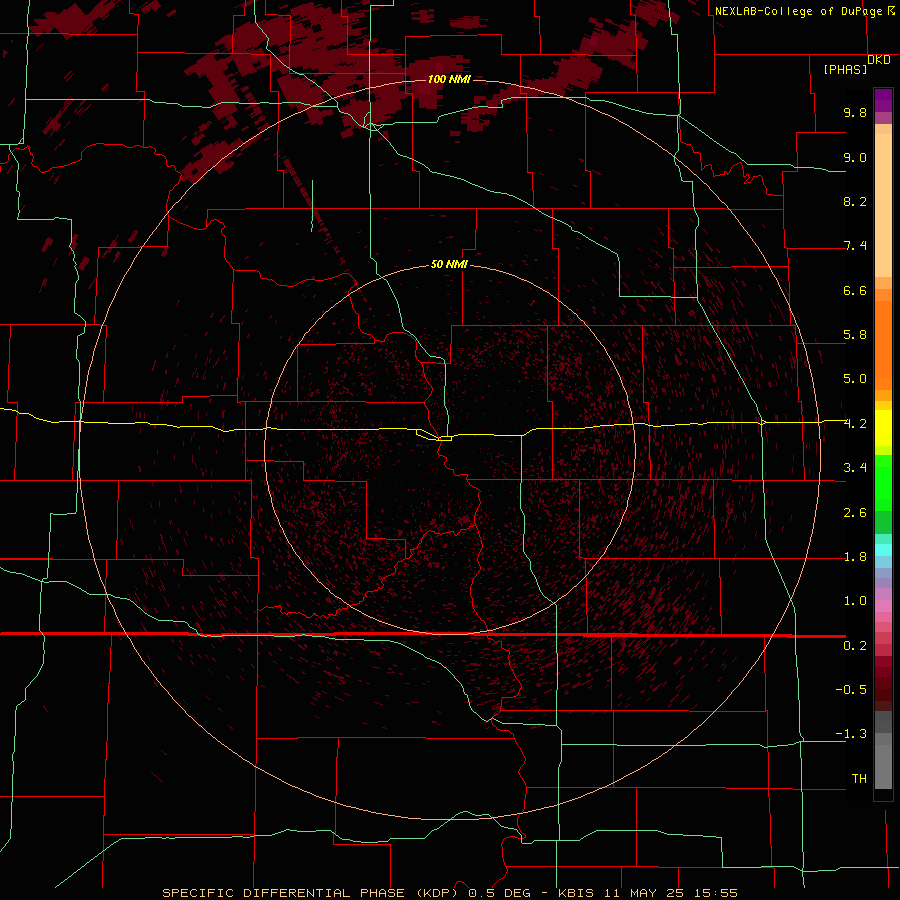Click the [PHAS] legend heading

pos(845,69)
